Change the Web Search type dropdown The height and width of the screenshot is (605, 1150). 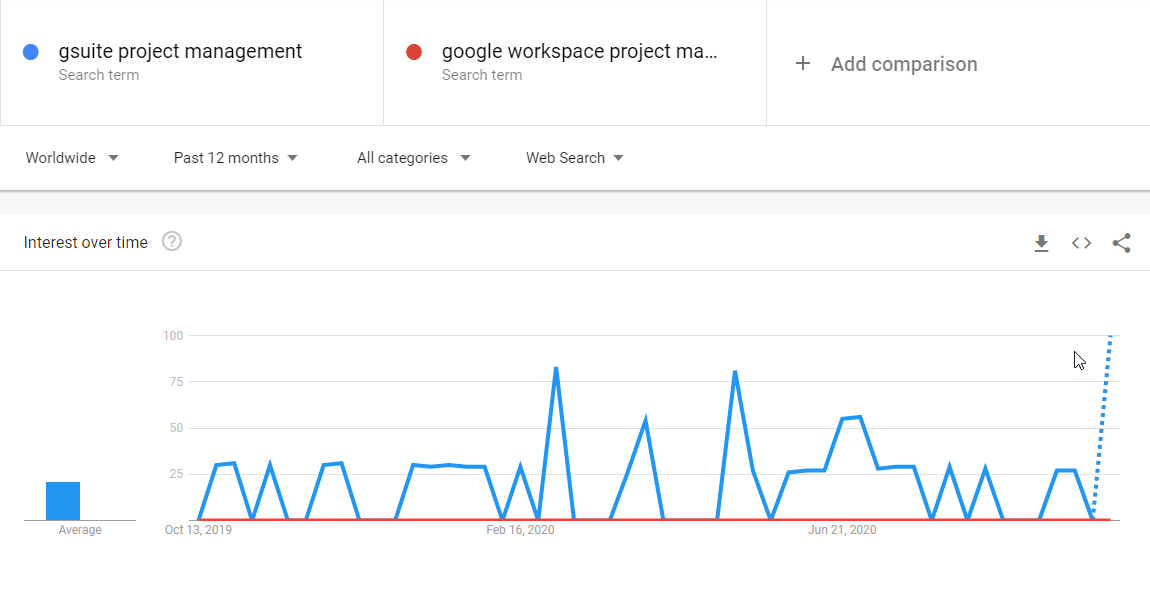click(575, 158)
